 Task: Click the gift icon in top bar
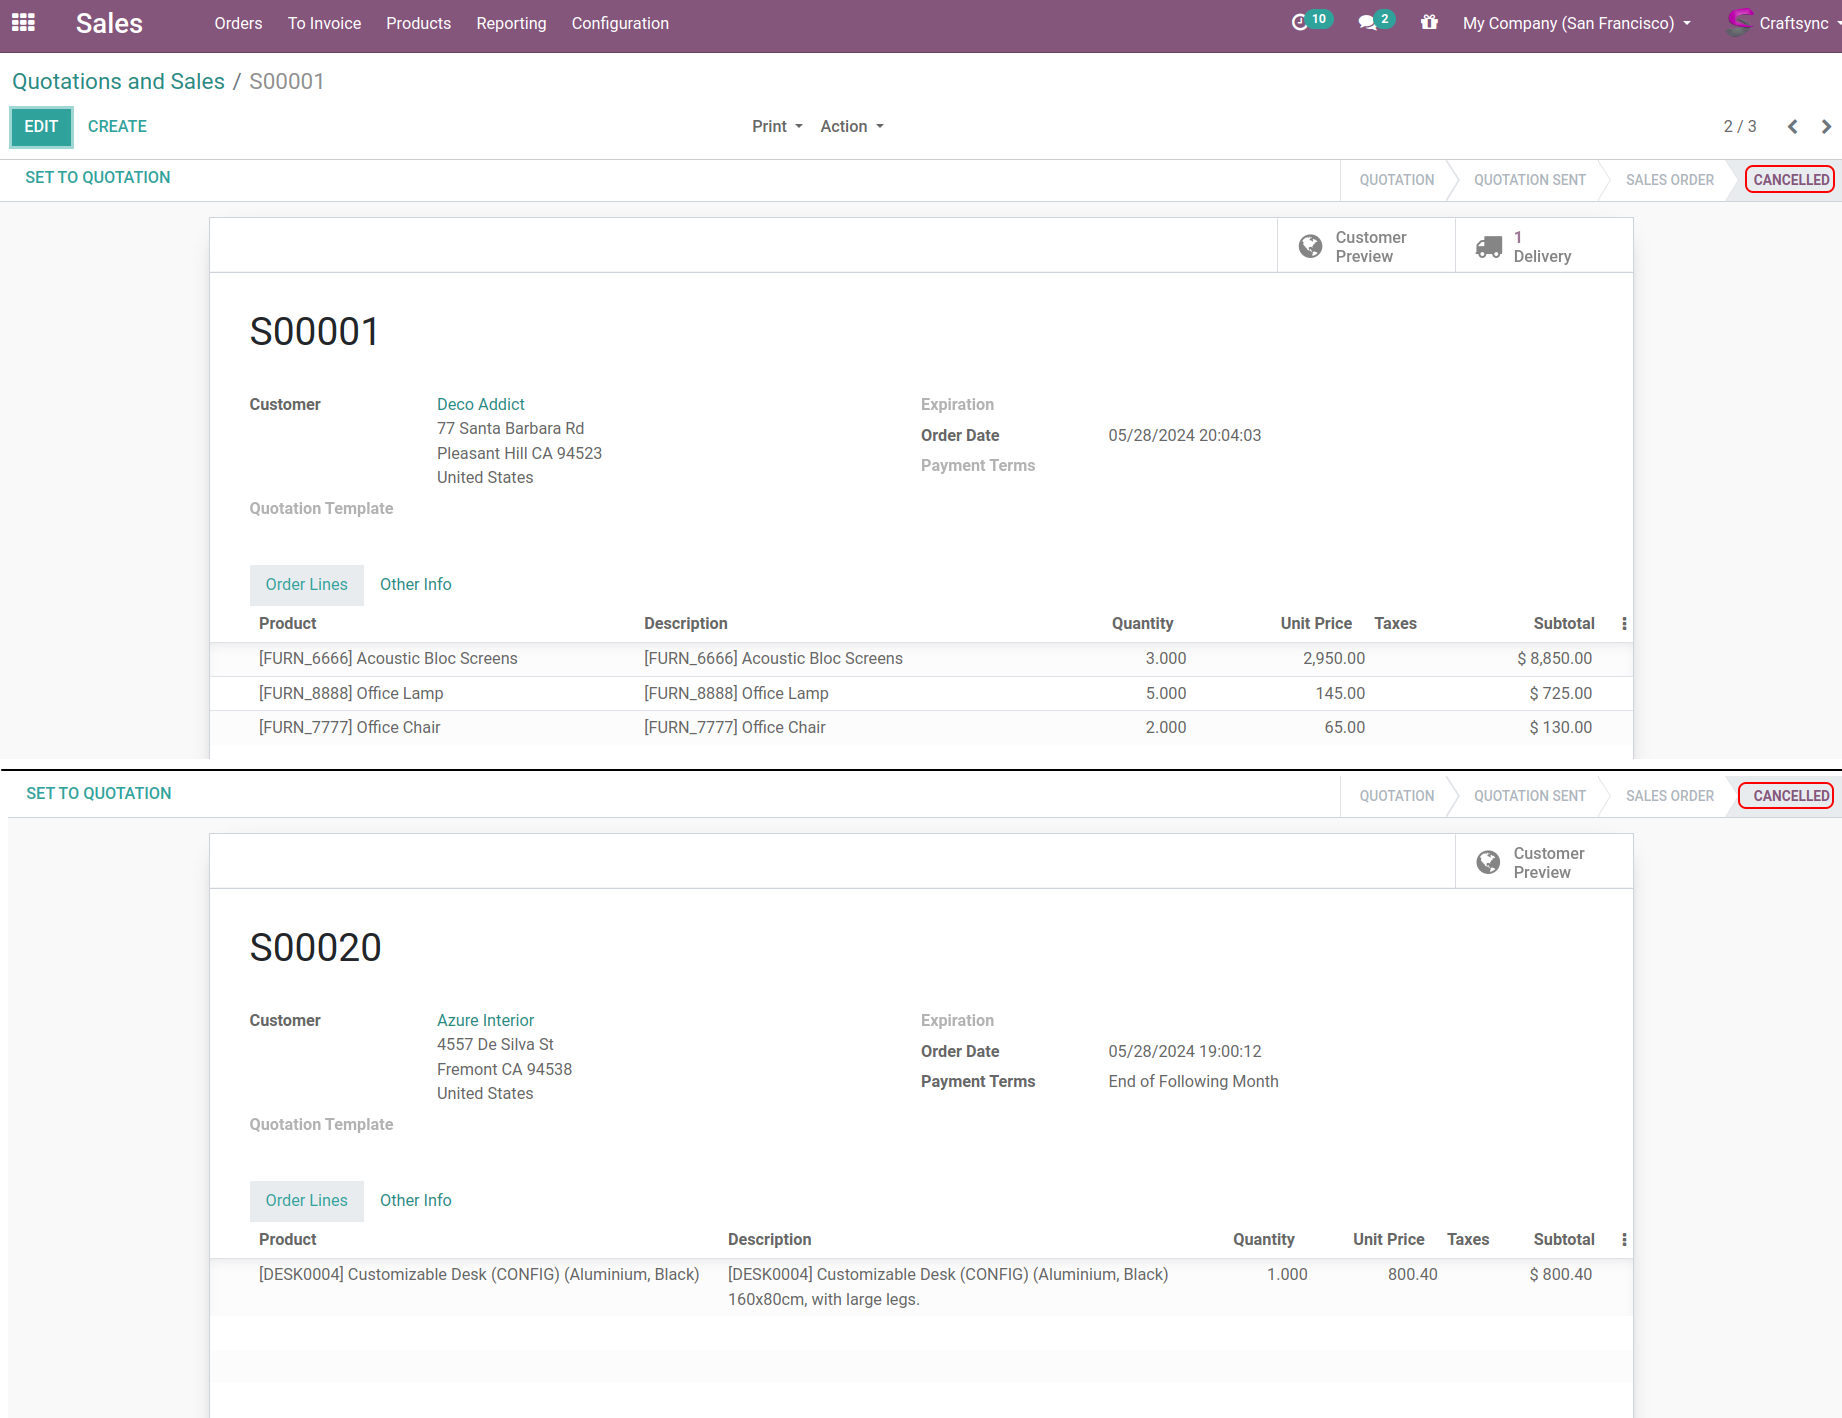click(1429, 22)
